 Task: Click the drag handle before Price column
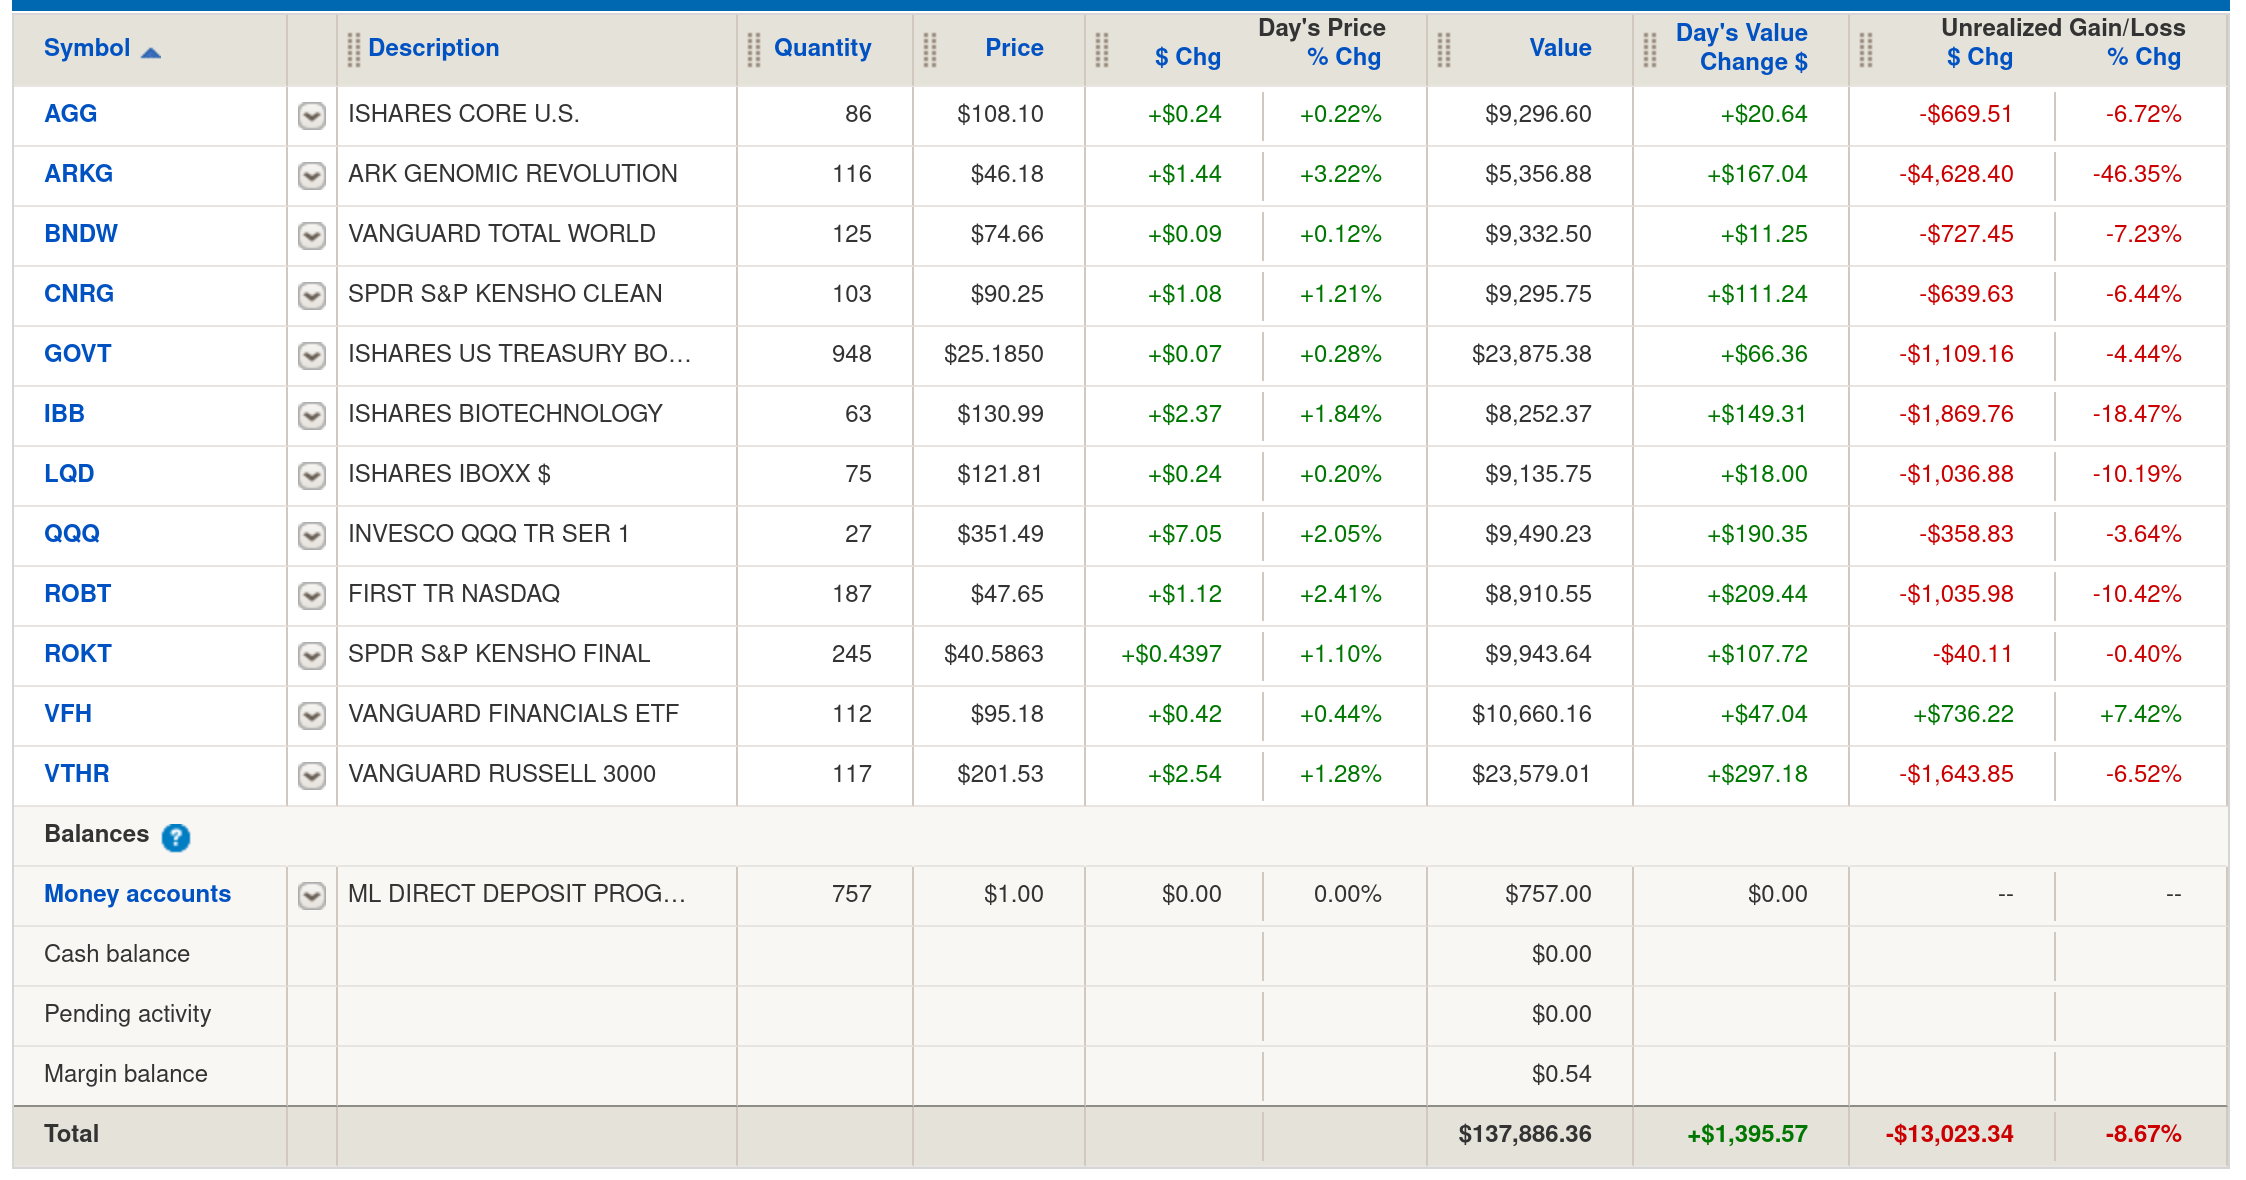point(930,49)
